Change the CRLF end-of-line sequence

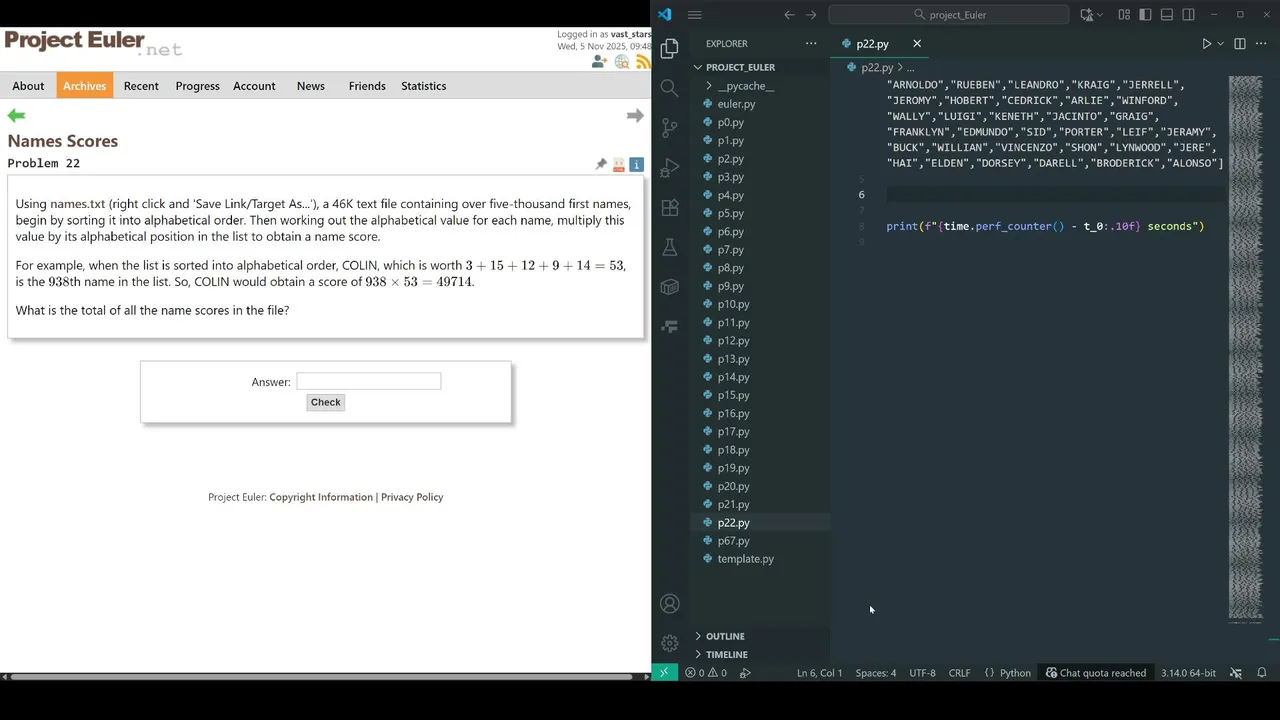(x=959, y=673)
